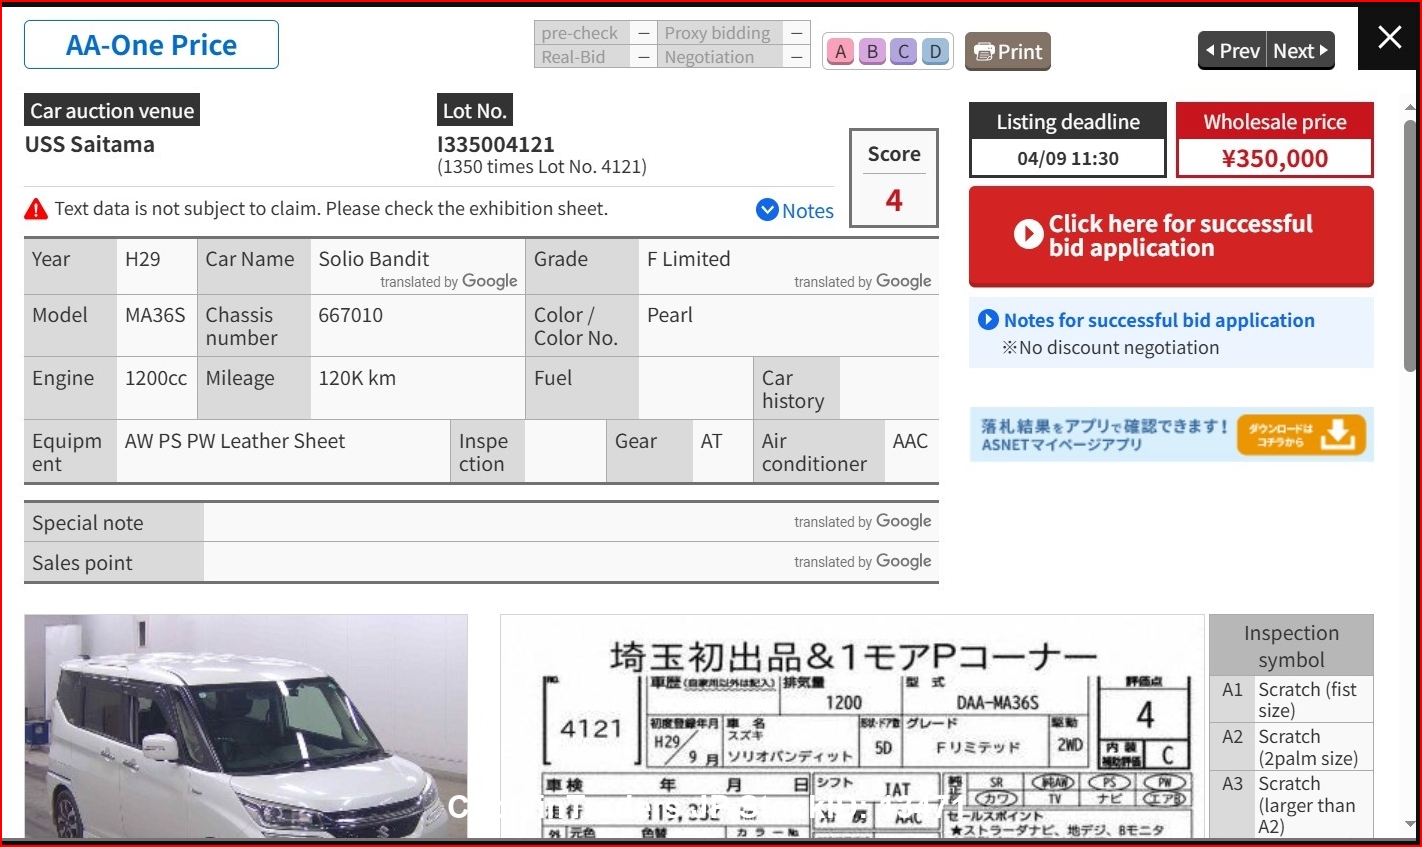Go to the previous lot
This screenshot has height=847, width=1422.
[1232, 51]
